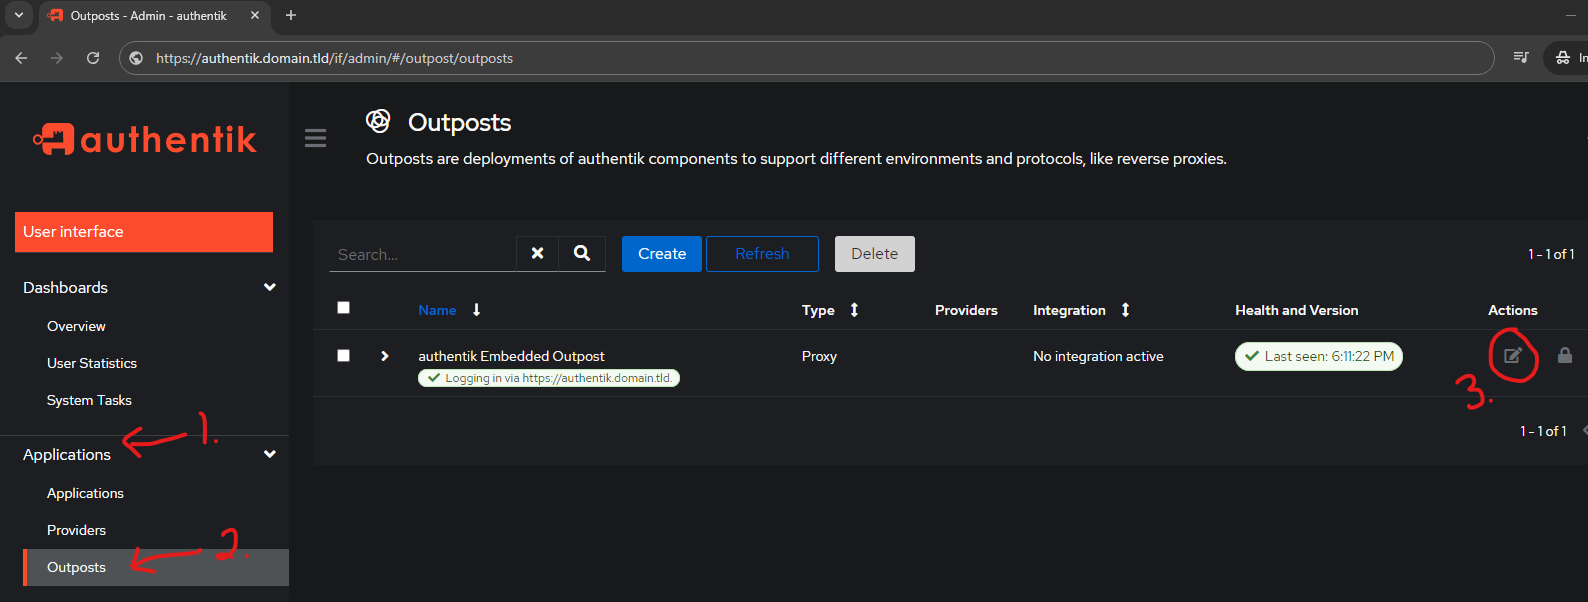Go back in browser history
The width and height of the screenshot is (1588, 602).
21,58
